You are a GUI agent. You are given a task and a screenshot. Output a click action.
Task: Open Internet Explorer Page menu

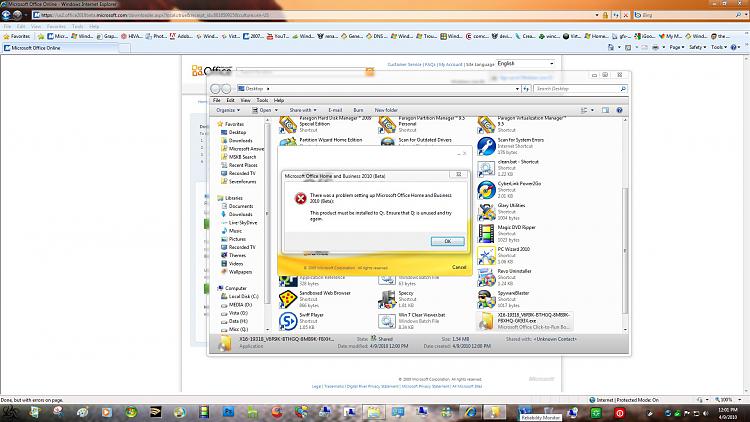(x=677, y=47)
